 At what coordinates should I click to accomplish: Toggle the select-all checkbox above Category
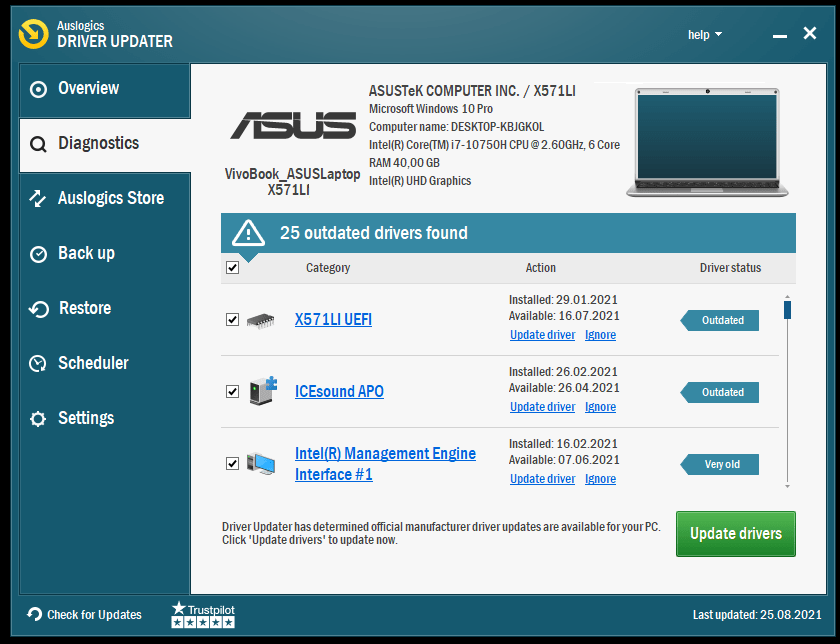click(232, 268)
